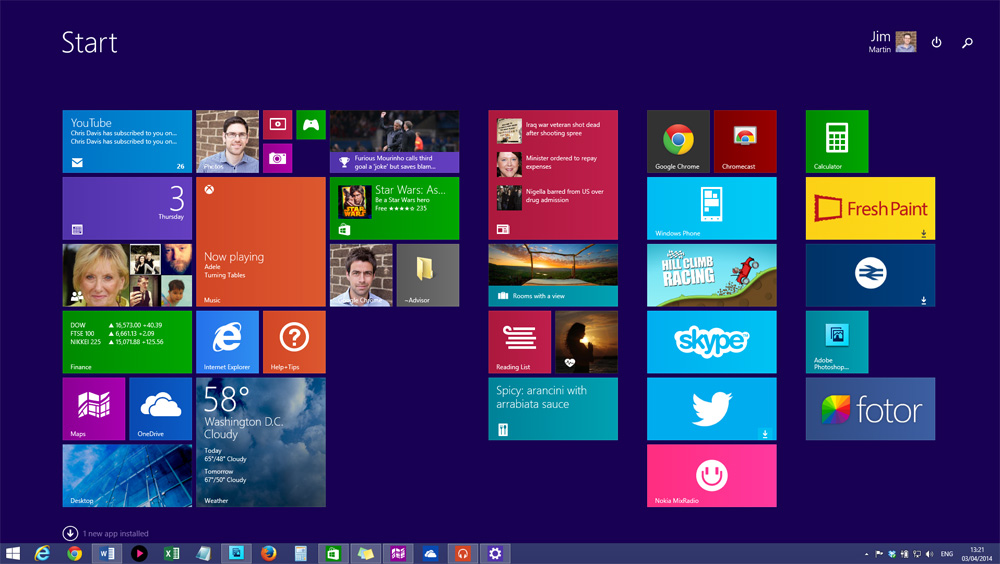The width and height of the screenshot is (1000, 564).
Task: Open Internet Explorer from the taskbar
Action: pyautogui.click(x=42, y=553)
